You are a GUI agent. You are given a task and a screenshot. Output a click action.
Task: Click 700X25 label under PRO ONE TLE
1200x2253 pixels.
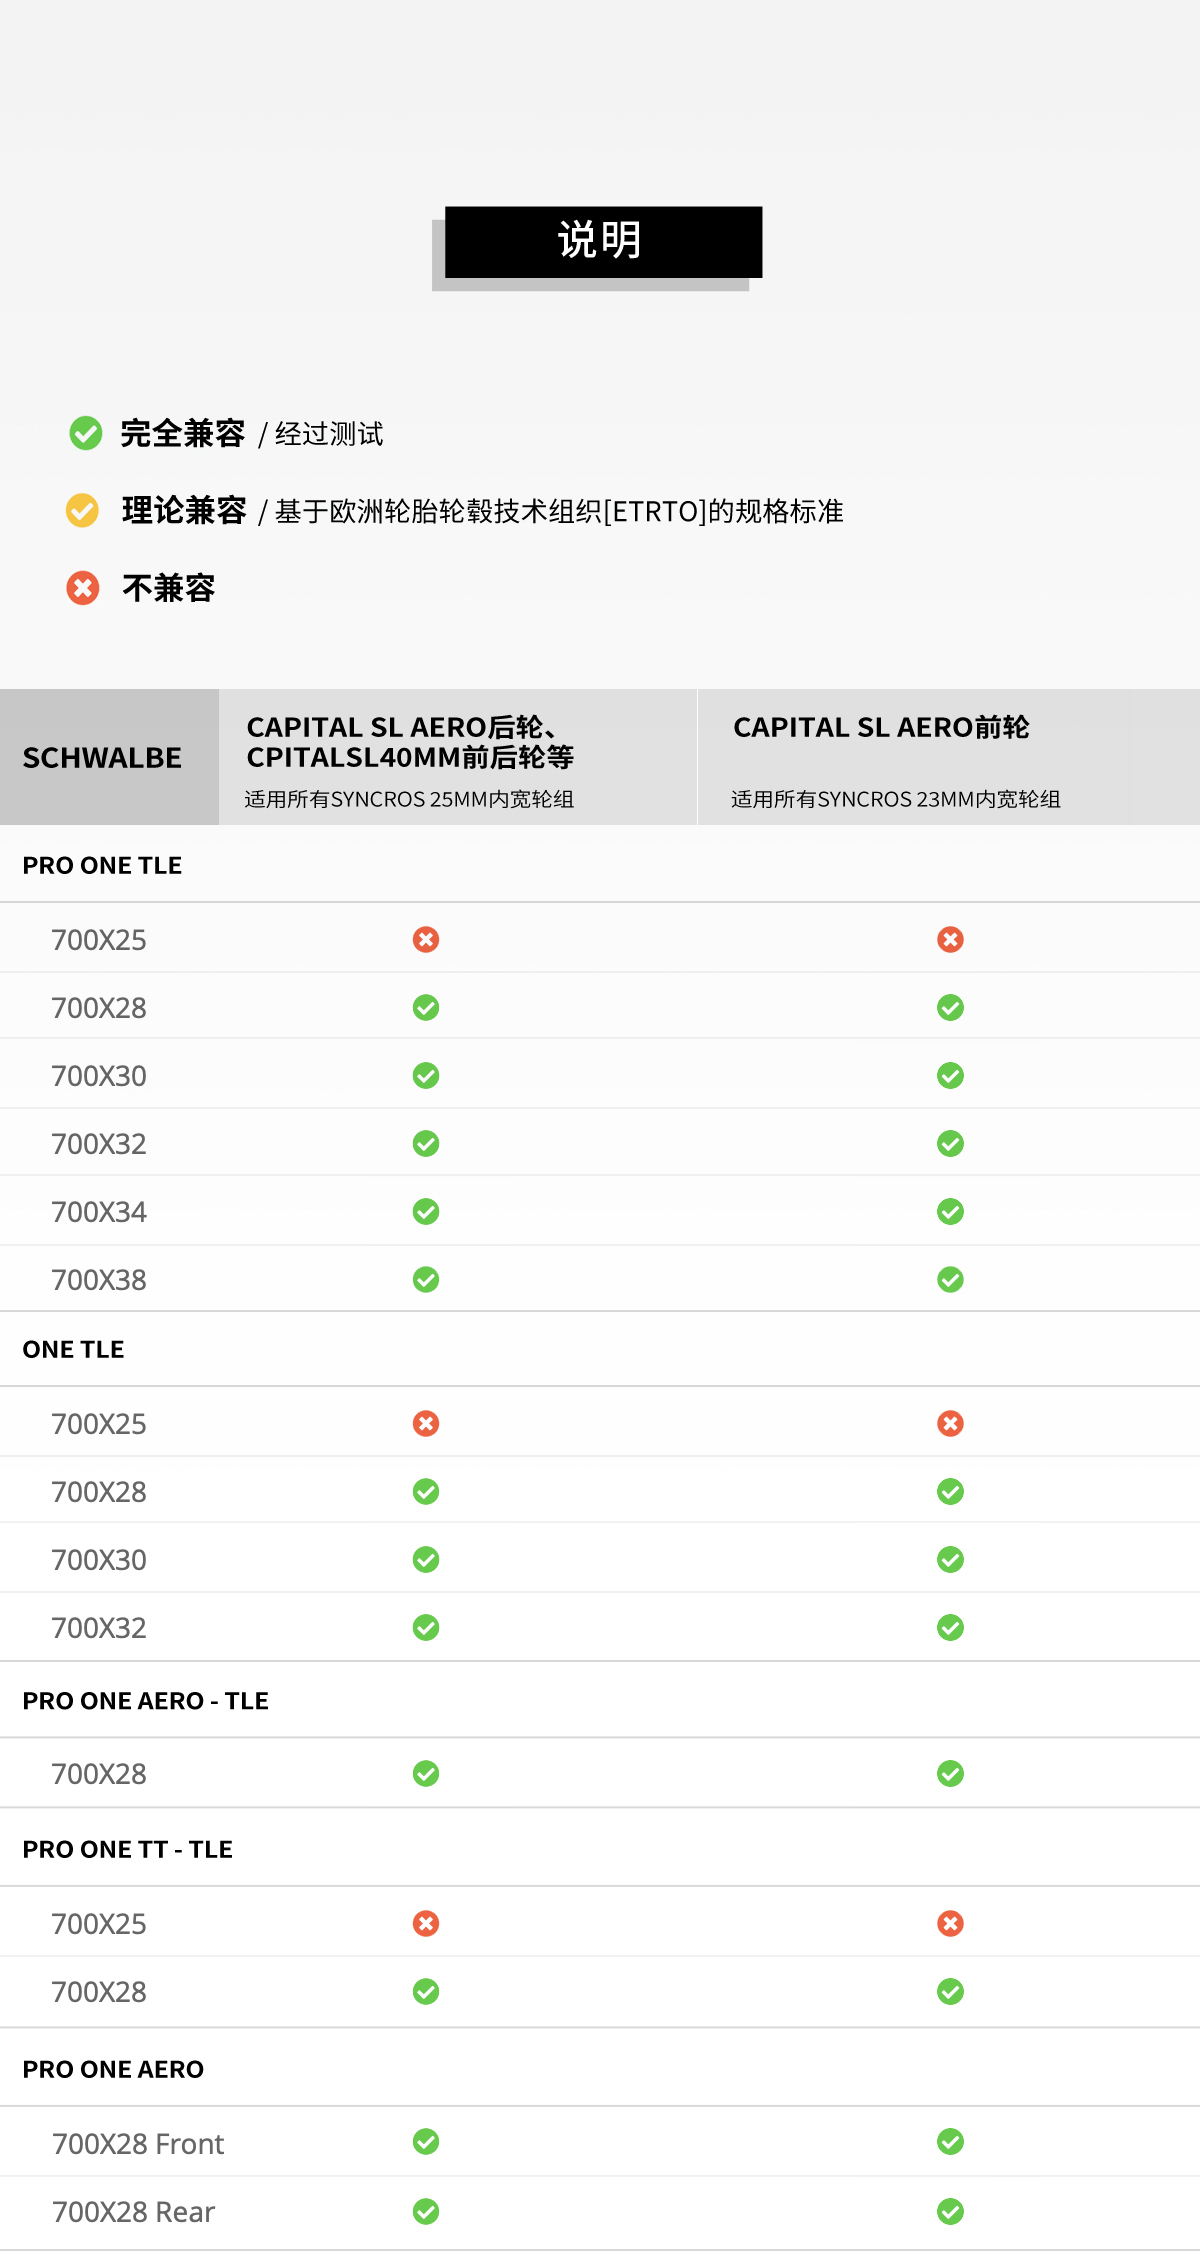[x=99, y=940]
